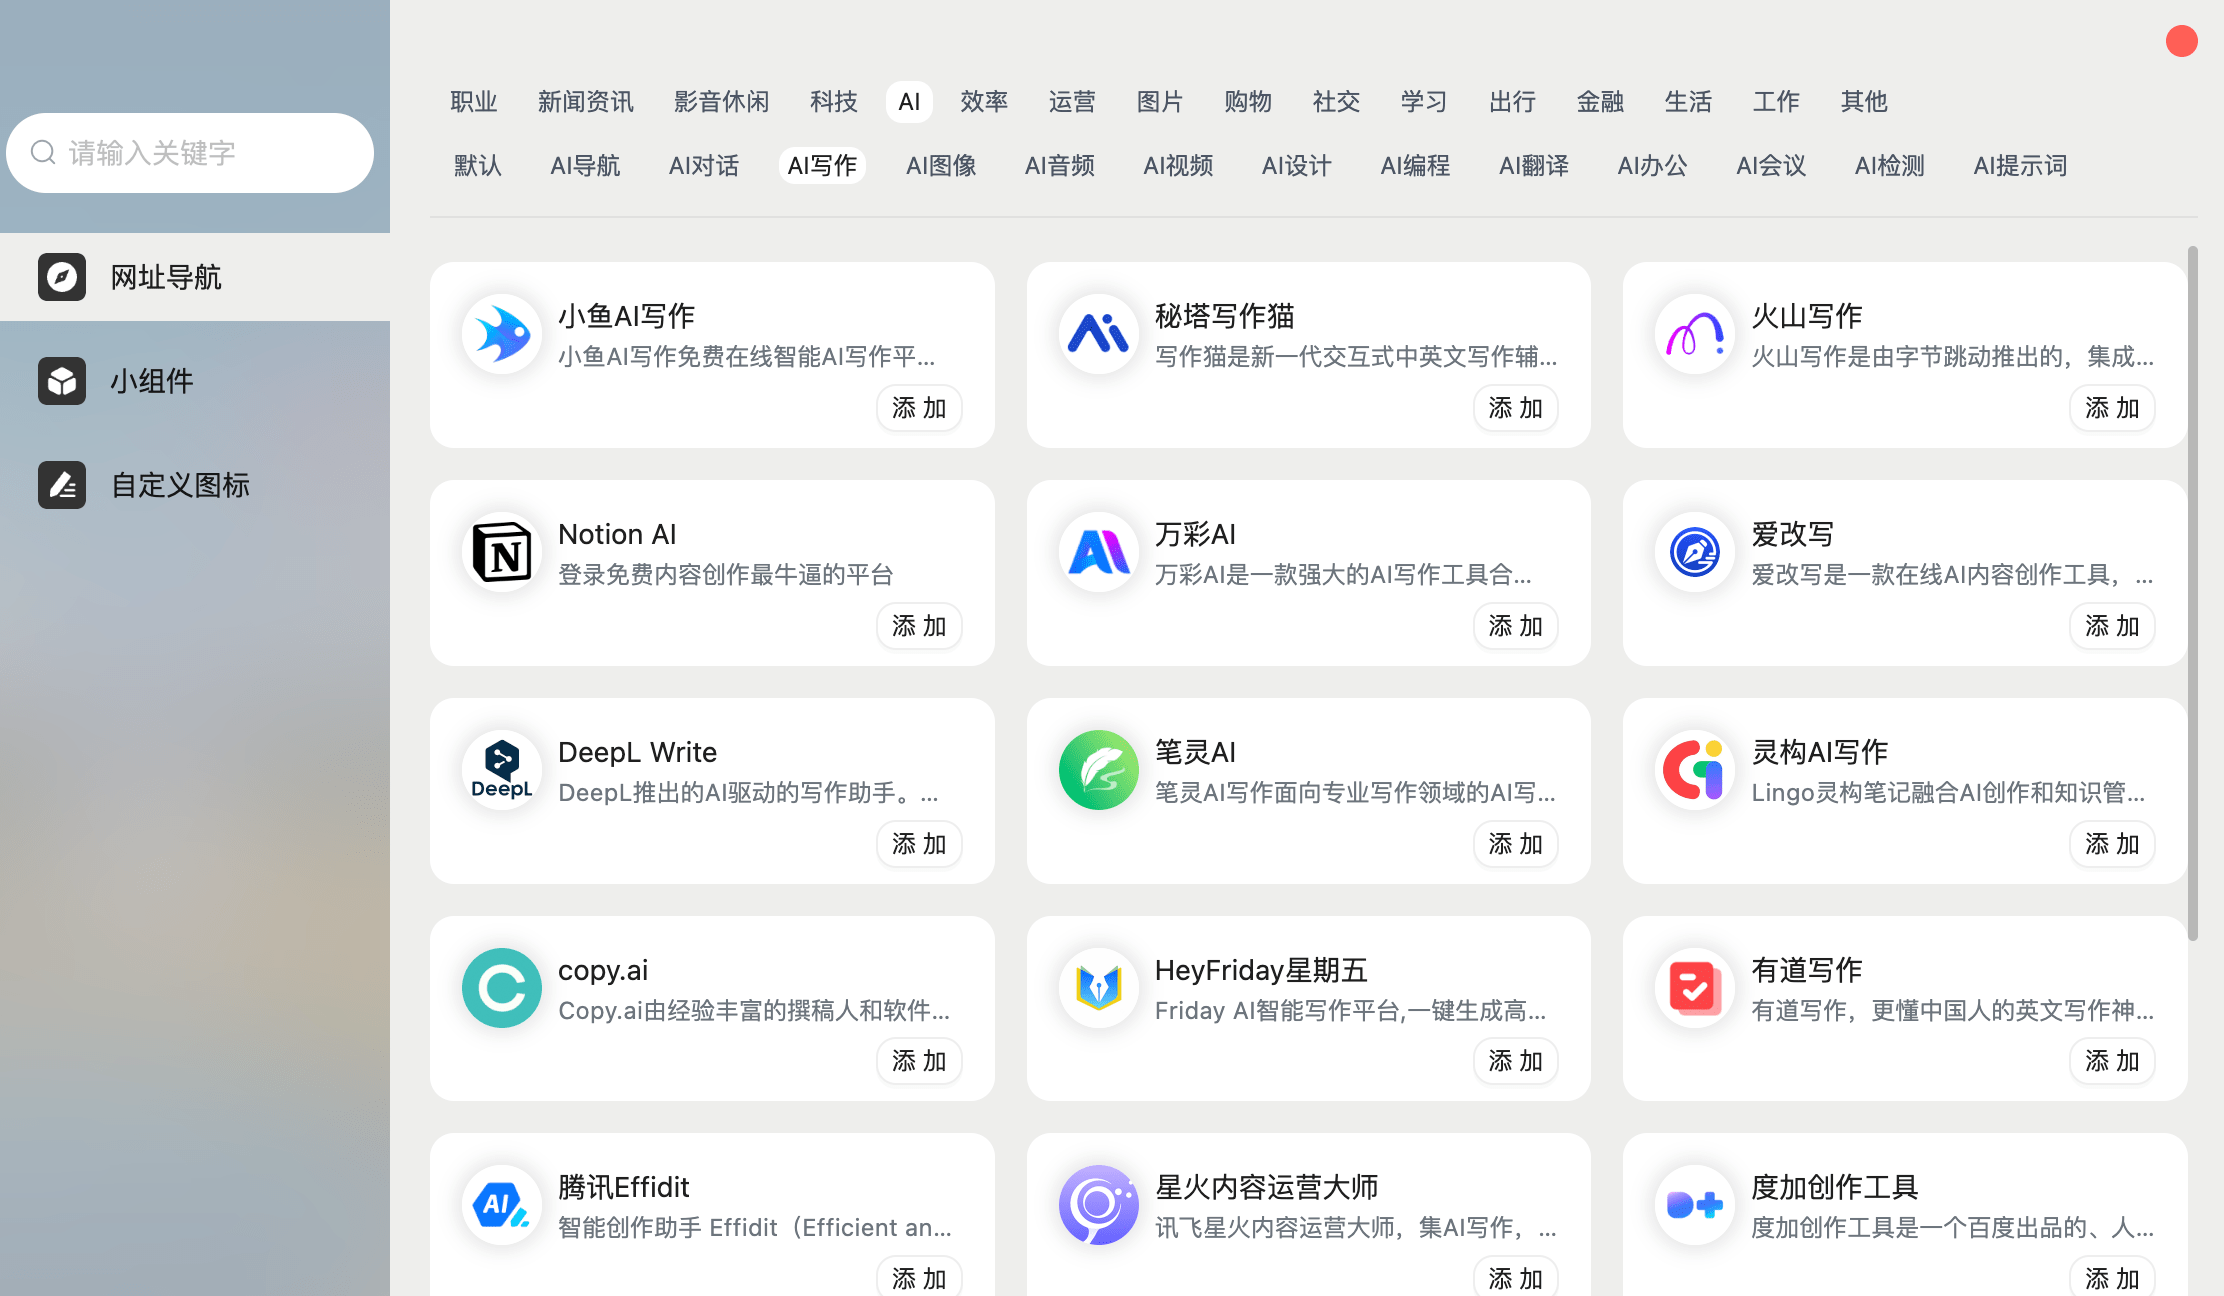
Task: Select the 金融 category tab
Action: click(x=1600, y=102)
